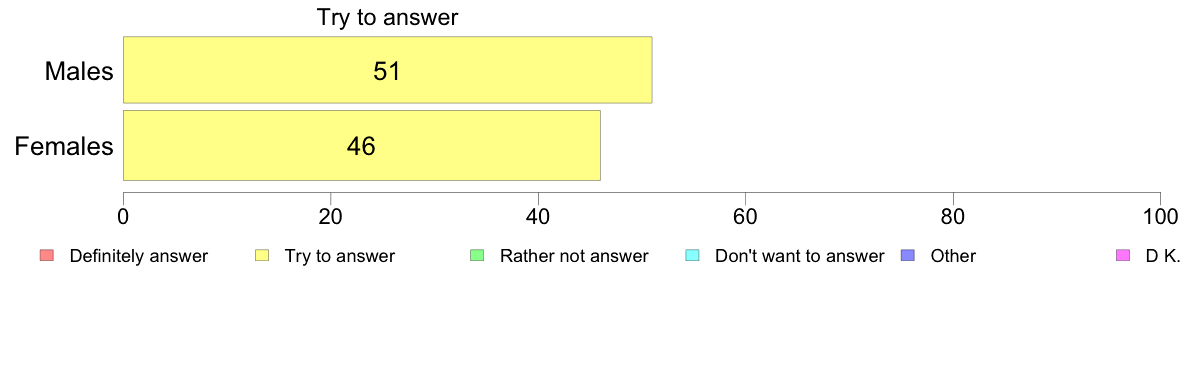The image size is (1188, 368).
Task: Click the cyan Don't want to answer swatch
Action: click(692, 256)
